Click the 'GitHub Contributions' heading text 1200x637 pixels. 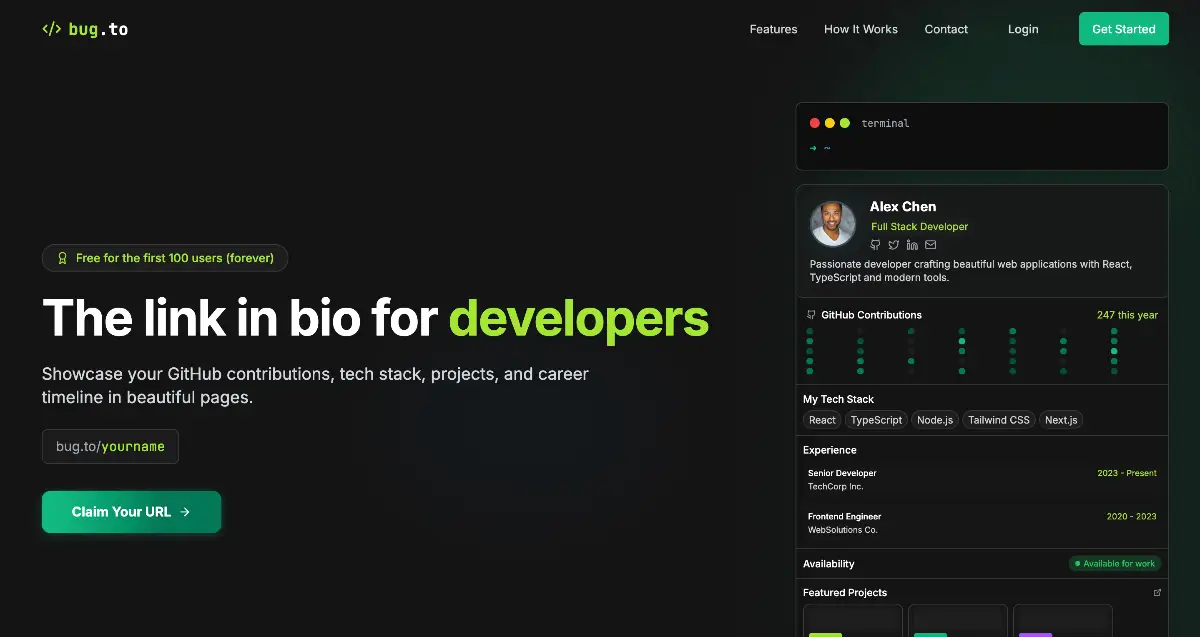point(871,315)
